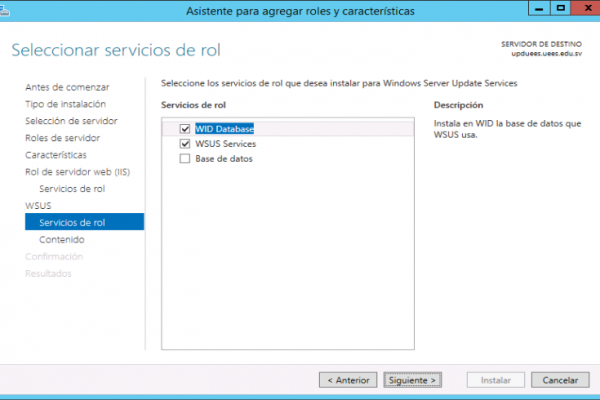Select highlighted Servicios de rol under WSUS

click(85, 222)
